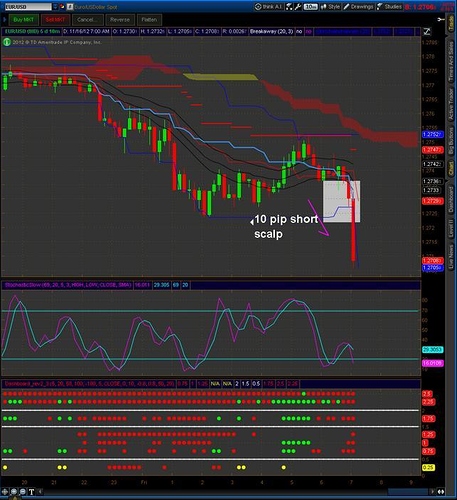The image size is (457, 500).
Task: Click the Reverse position button
Action: coord(120,20)
